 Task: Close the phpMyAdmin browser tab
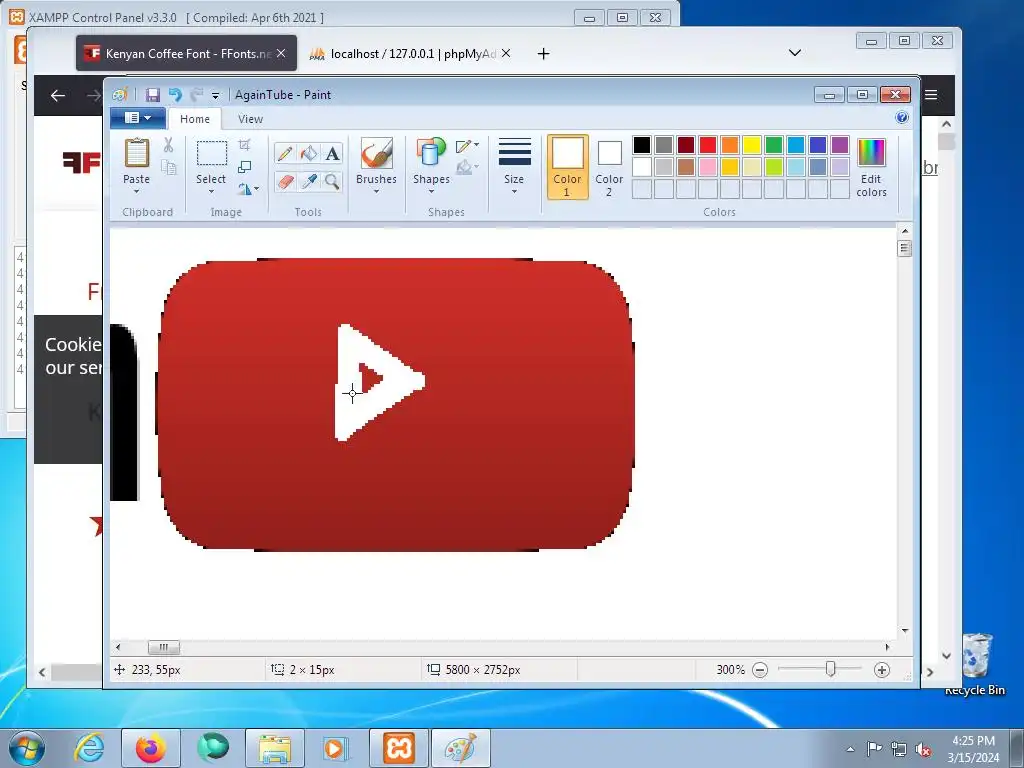(x=506, y=54)
